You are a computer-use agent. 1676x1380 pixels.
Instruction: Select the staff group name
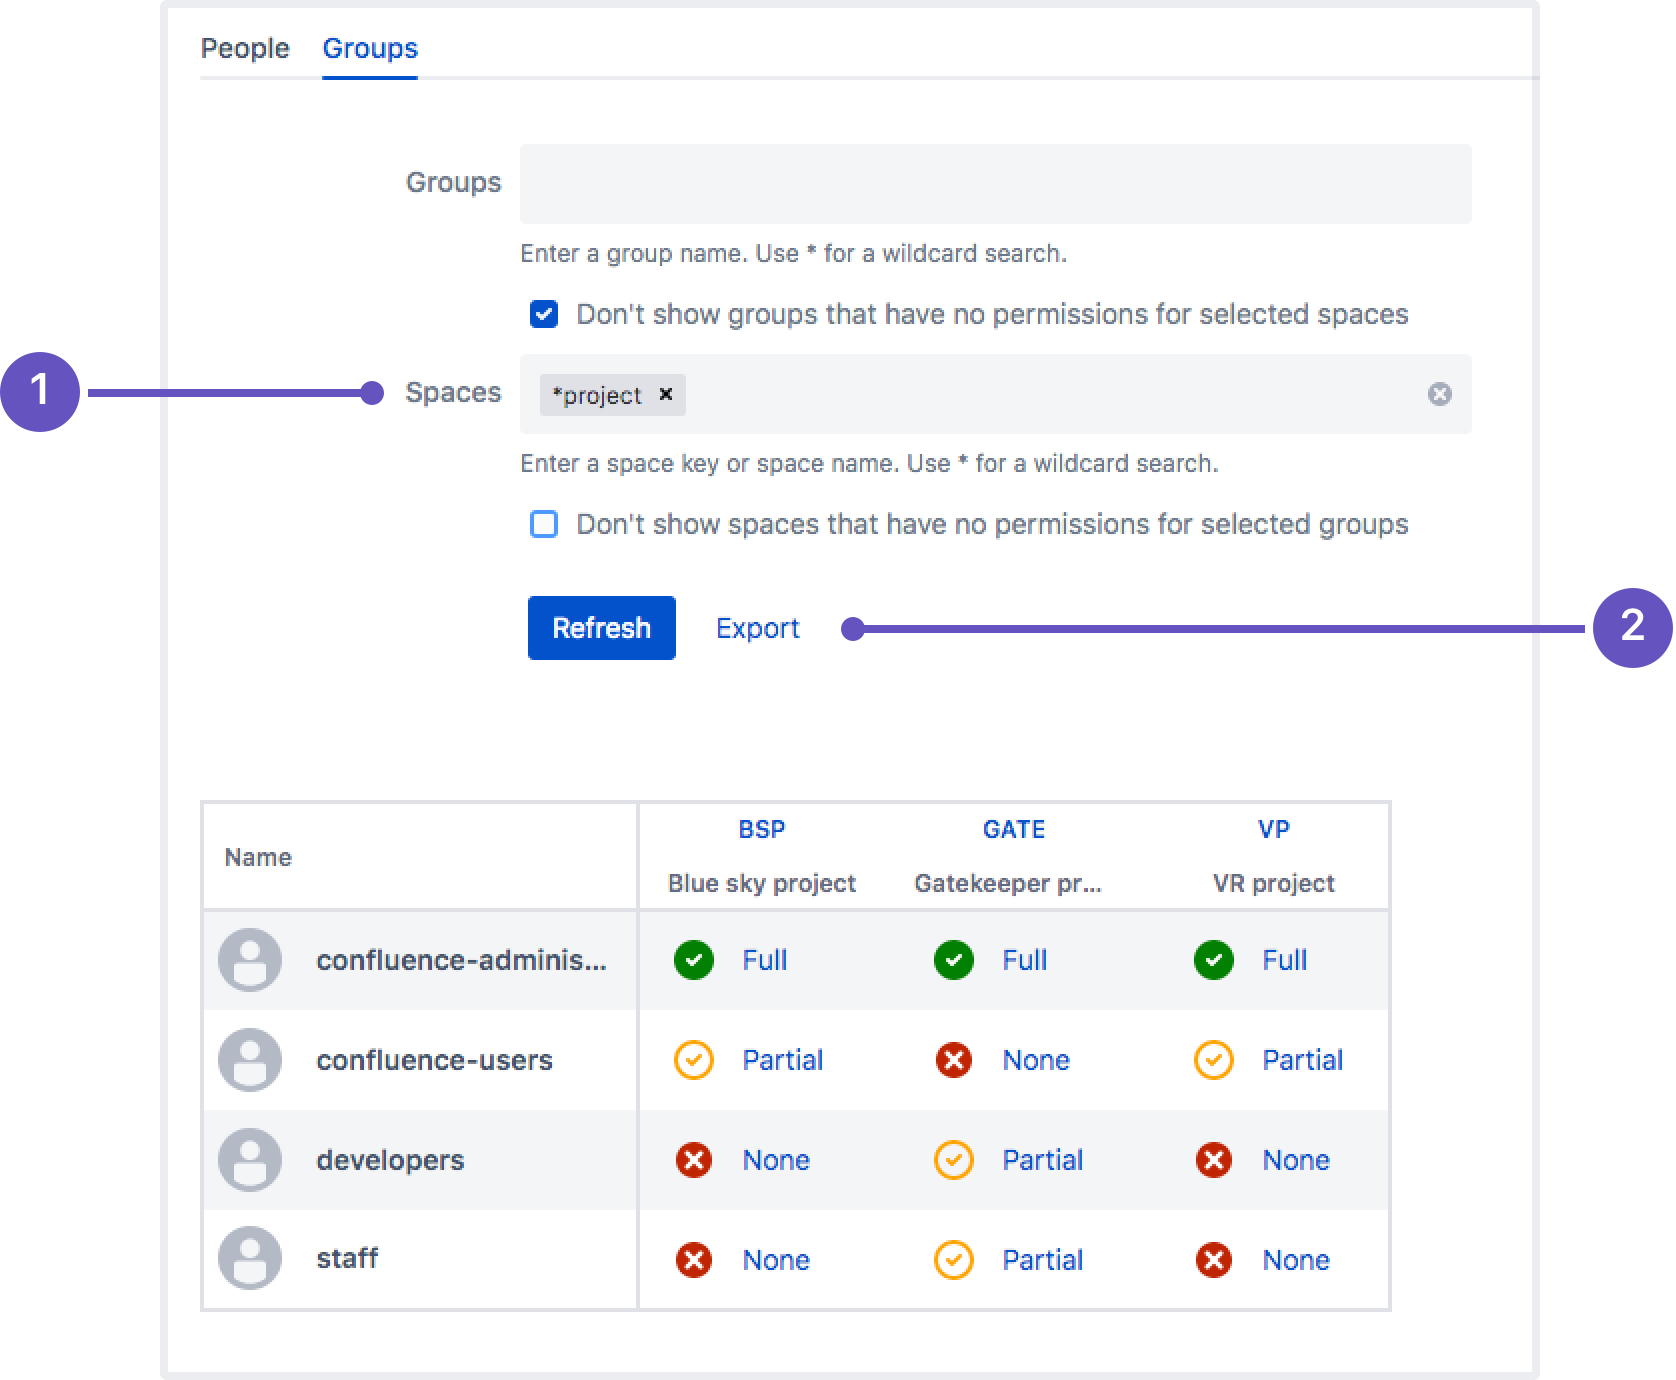347,1258
